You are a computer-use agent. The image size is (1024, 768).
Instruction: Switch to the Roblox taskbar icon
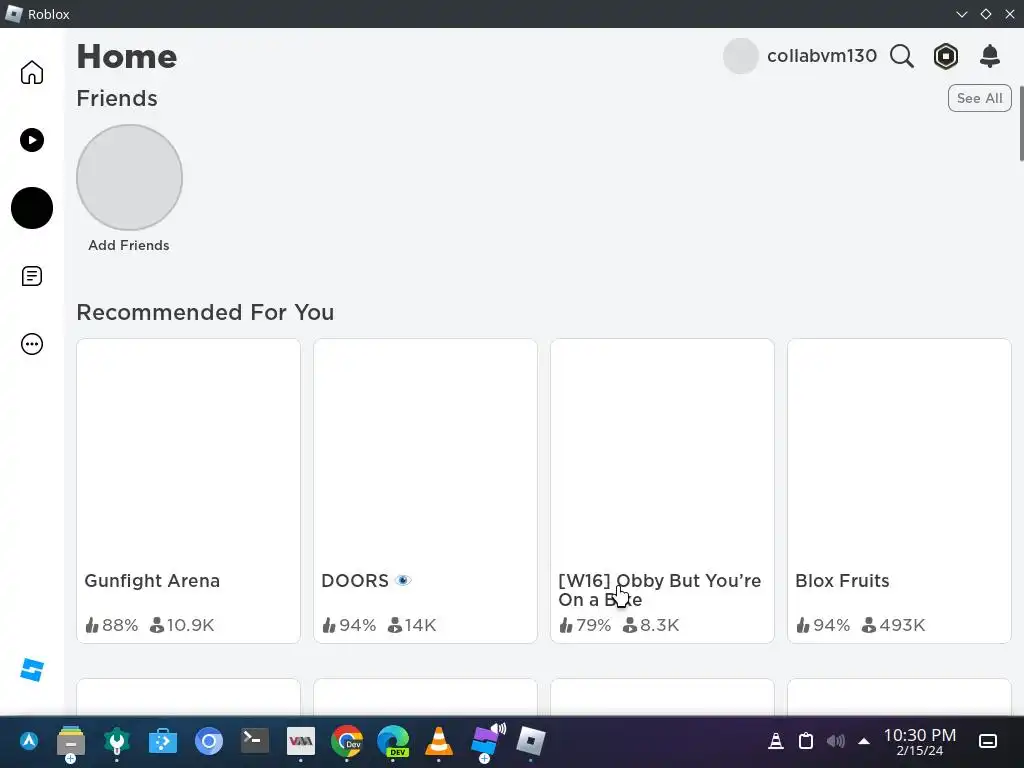tap(530, 741)
